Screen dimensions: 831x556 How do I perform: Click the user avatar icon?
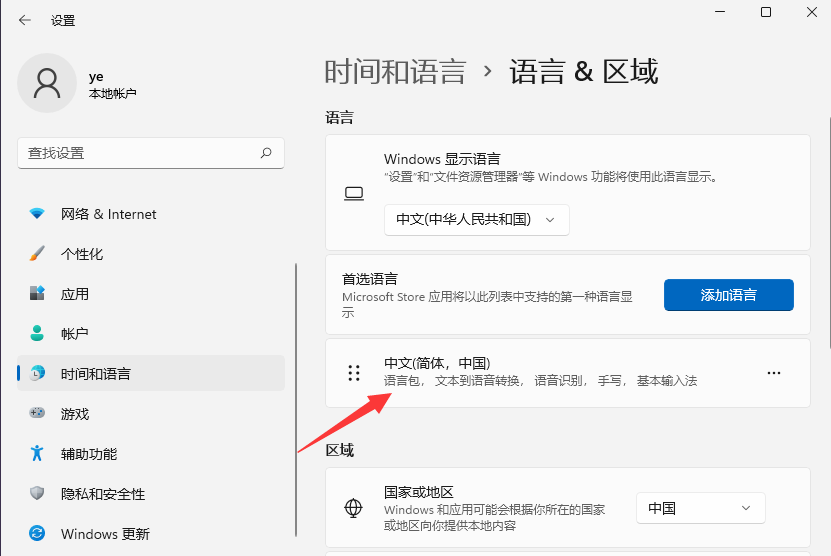[47, 83]
